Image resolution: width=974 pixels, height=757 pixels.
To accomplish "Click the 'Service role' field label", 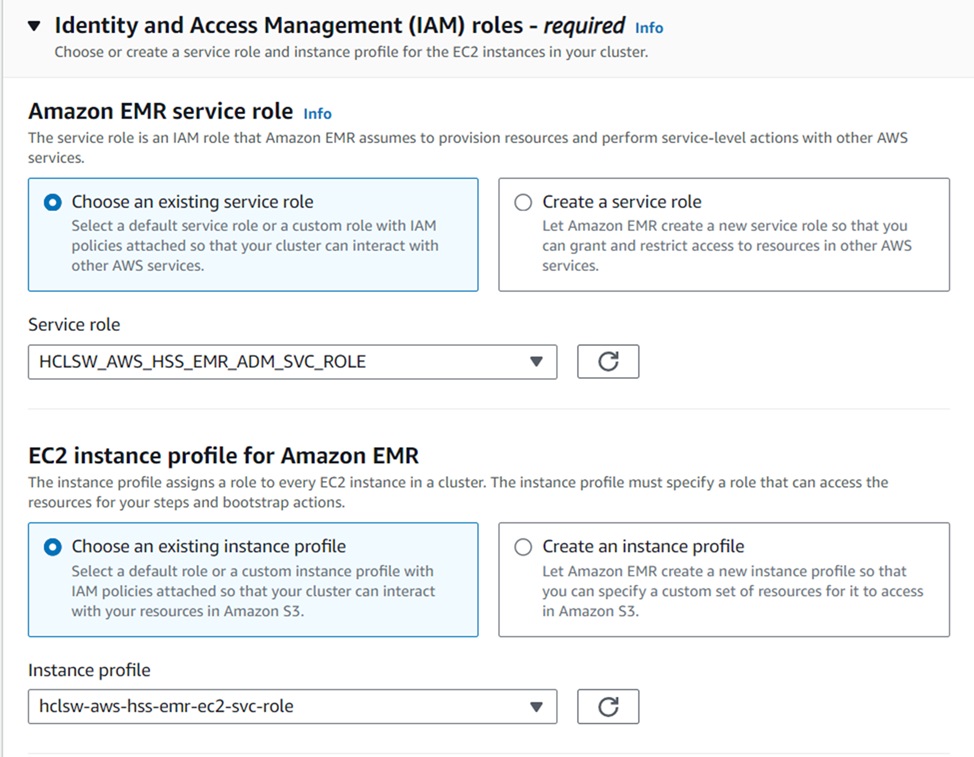I will click(x=74, y=325).
